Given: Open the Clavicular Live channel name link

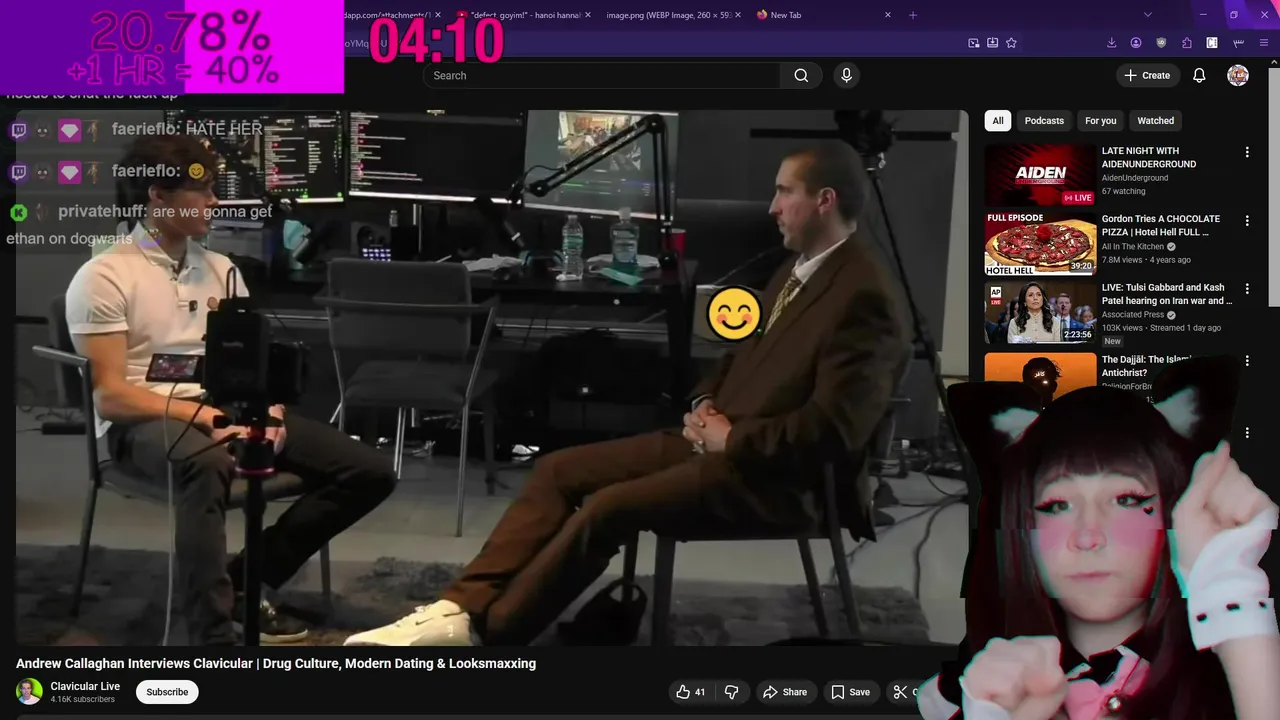Looking at the screenshot, I should [85, 686].
